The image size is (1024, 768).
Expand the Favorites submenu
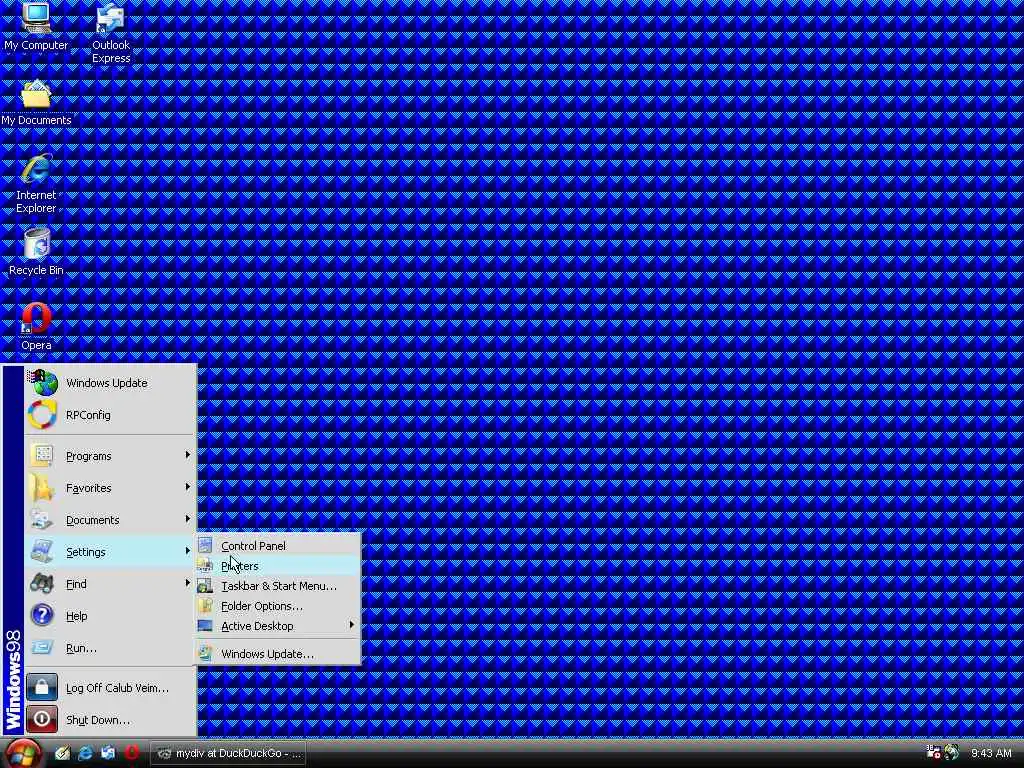pyautogui.click(x=110, y=488)
